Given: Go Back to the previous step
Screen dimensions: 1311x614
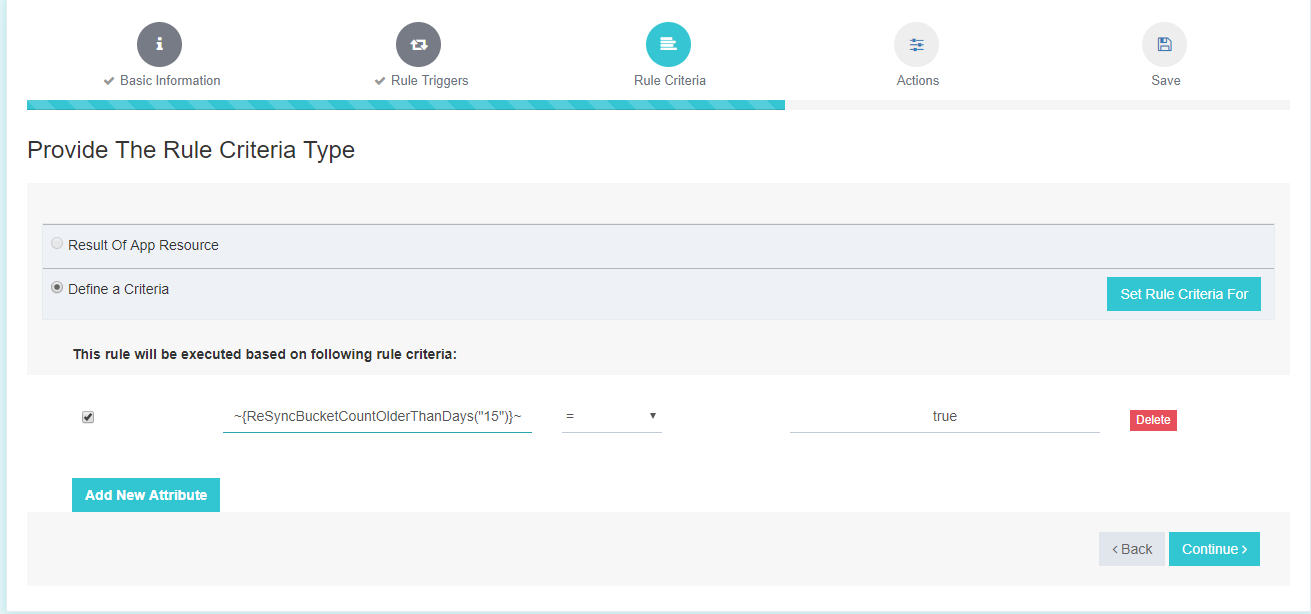Looking at the screenshot, I should [1131, 549].
